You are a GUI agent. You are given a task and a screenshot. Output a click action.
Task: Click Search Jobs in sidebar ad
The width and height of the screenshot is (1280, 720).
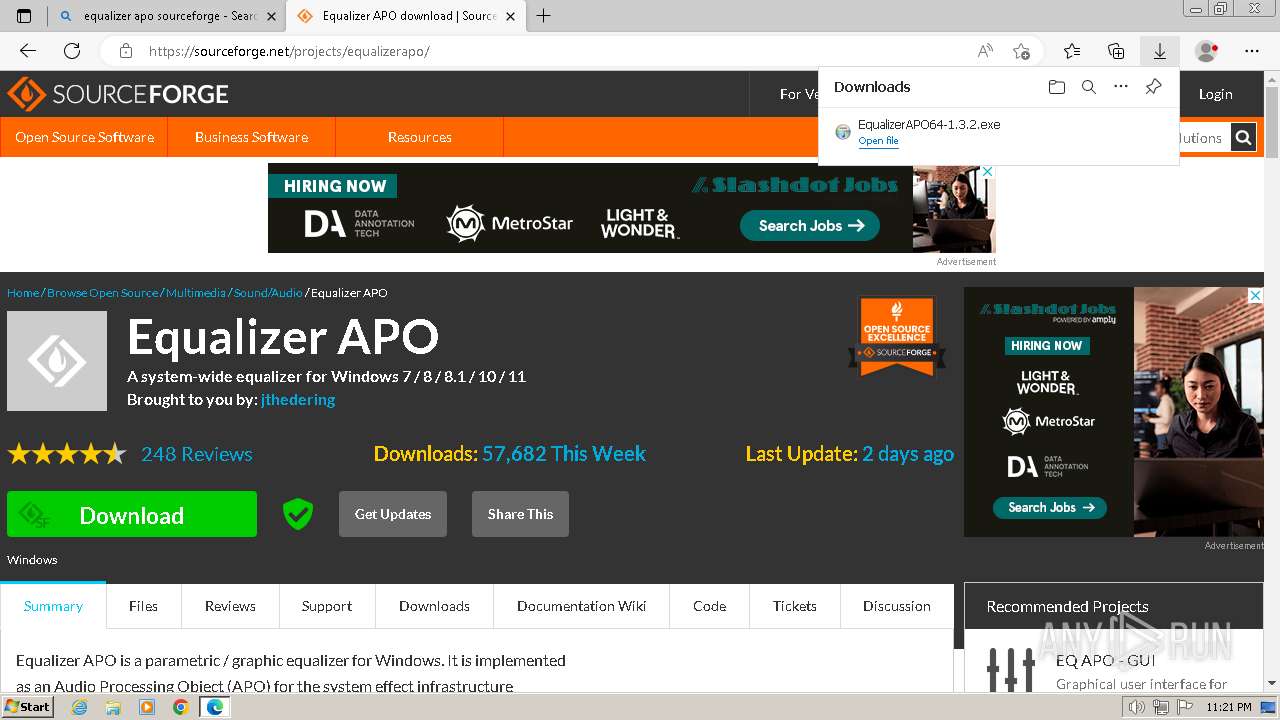click(1050, 507)
